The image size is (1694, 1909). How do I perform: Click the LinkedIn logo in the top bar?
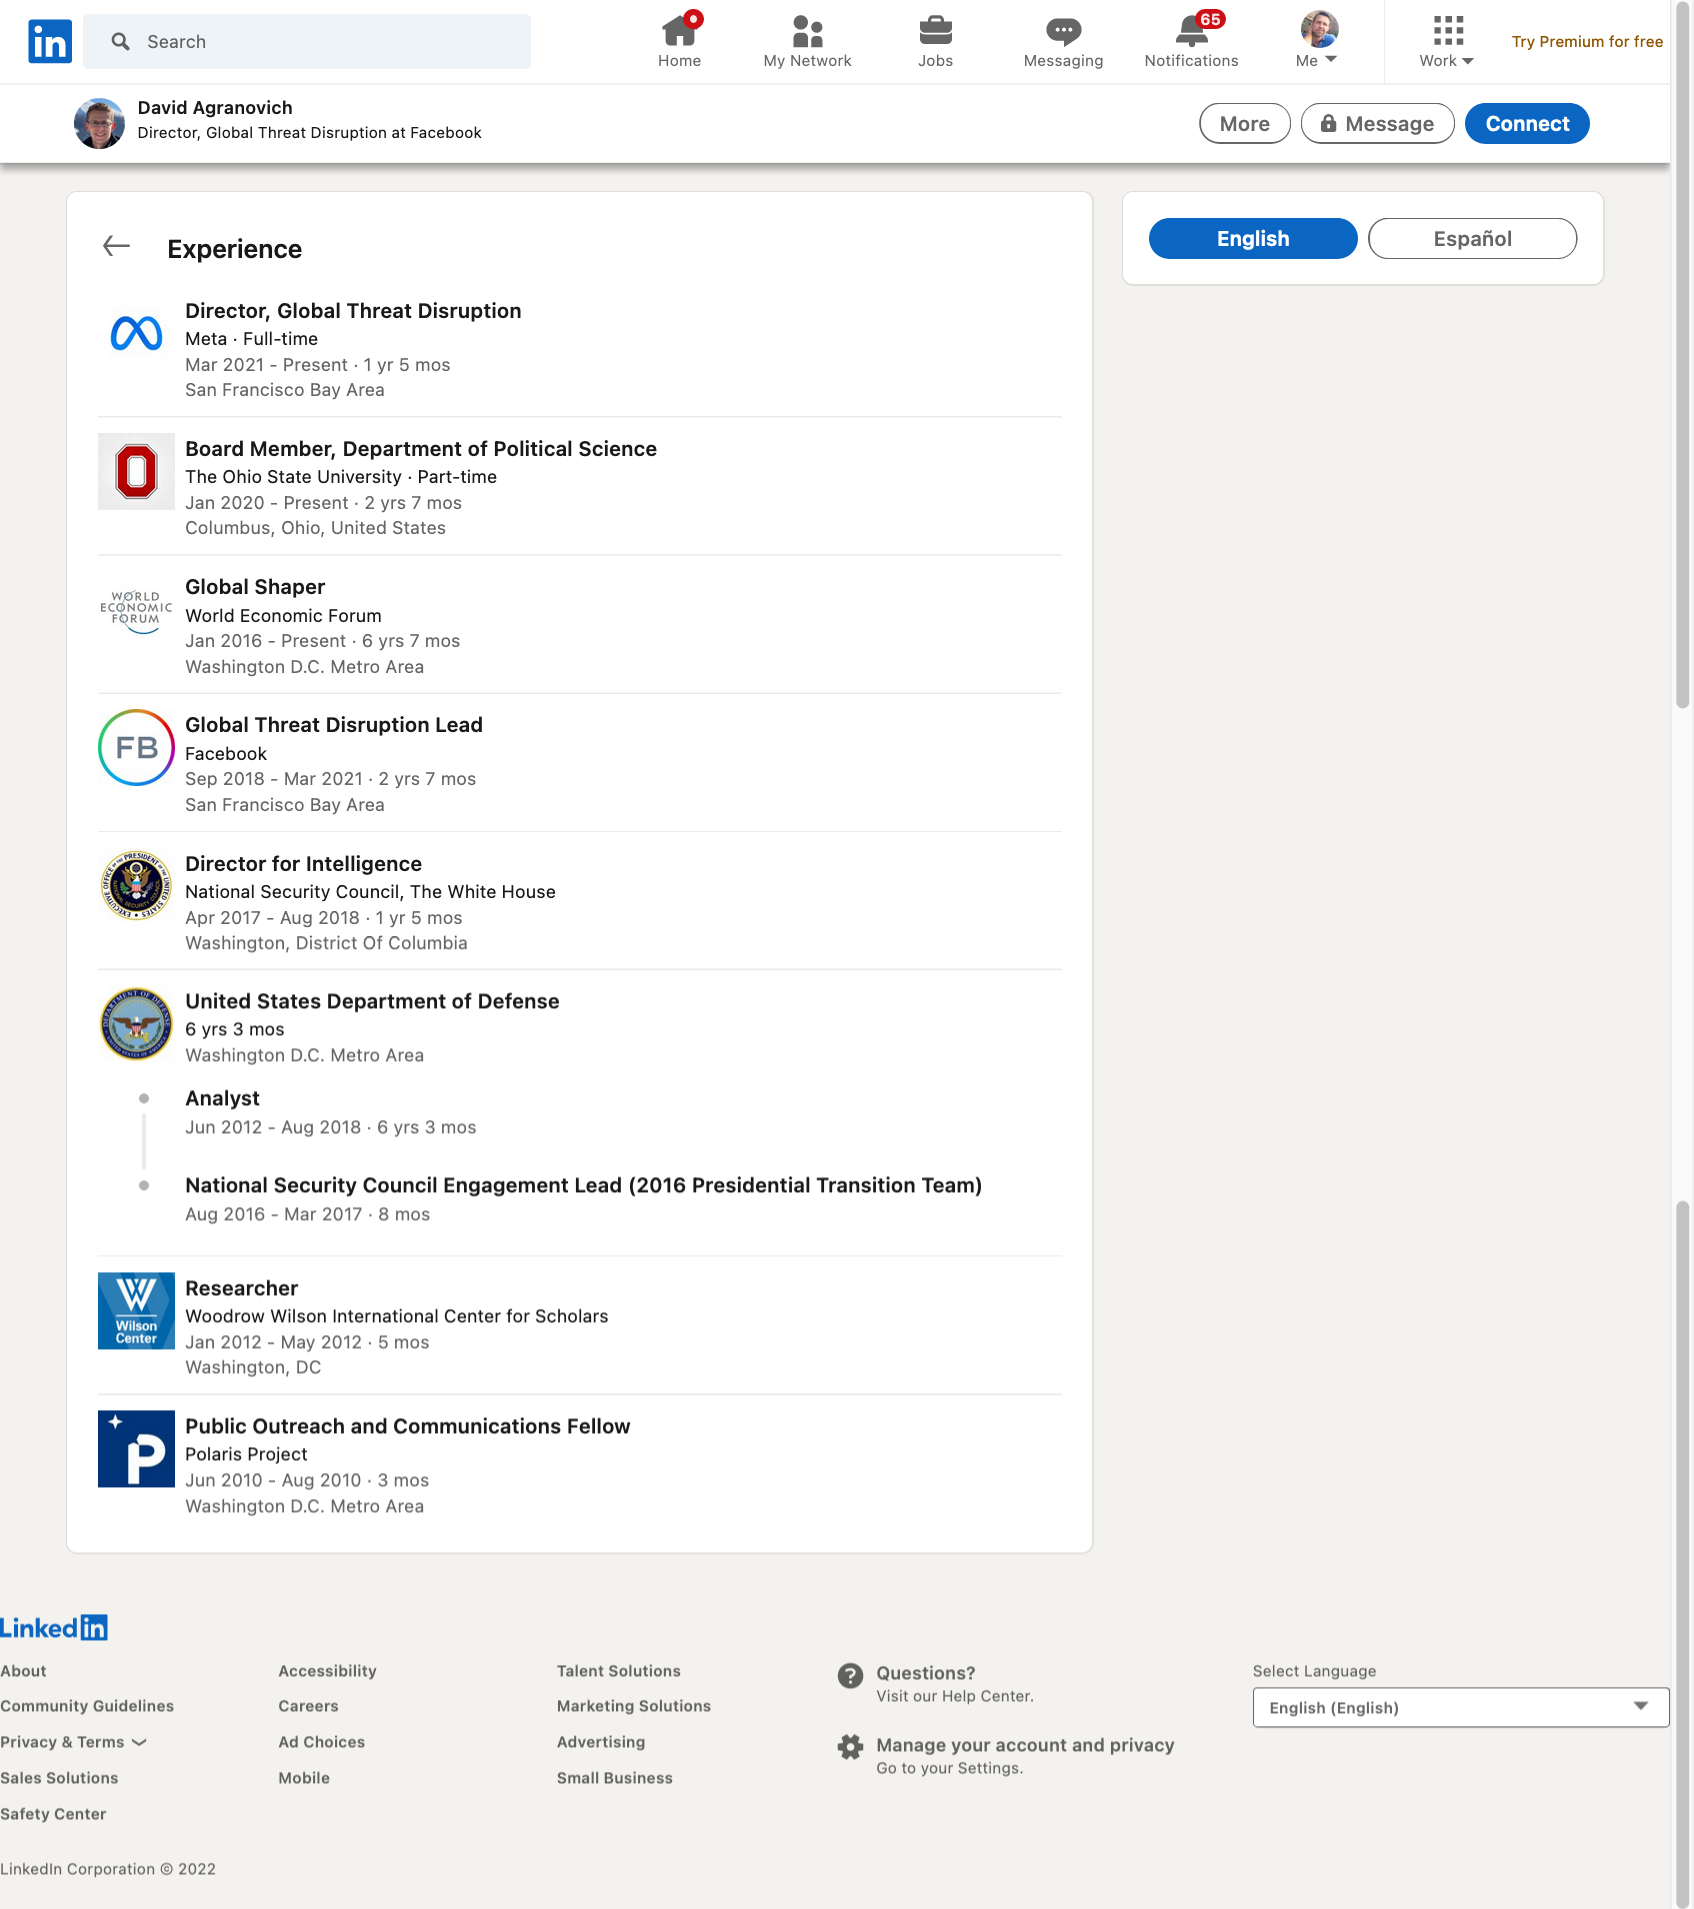(50, 41)
